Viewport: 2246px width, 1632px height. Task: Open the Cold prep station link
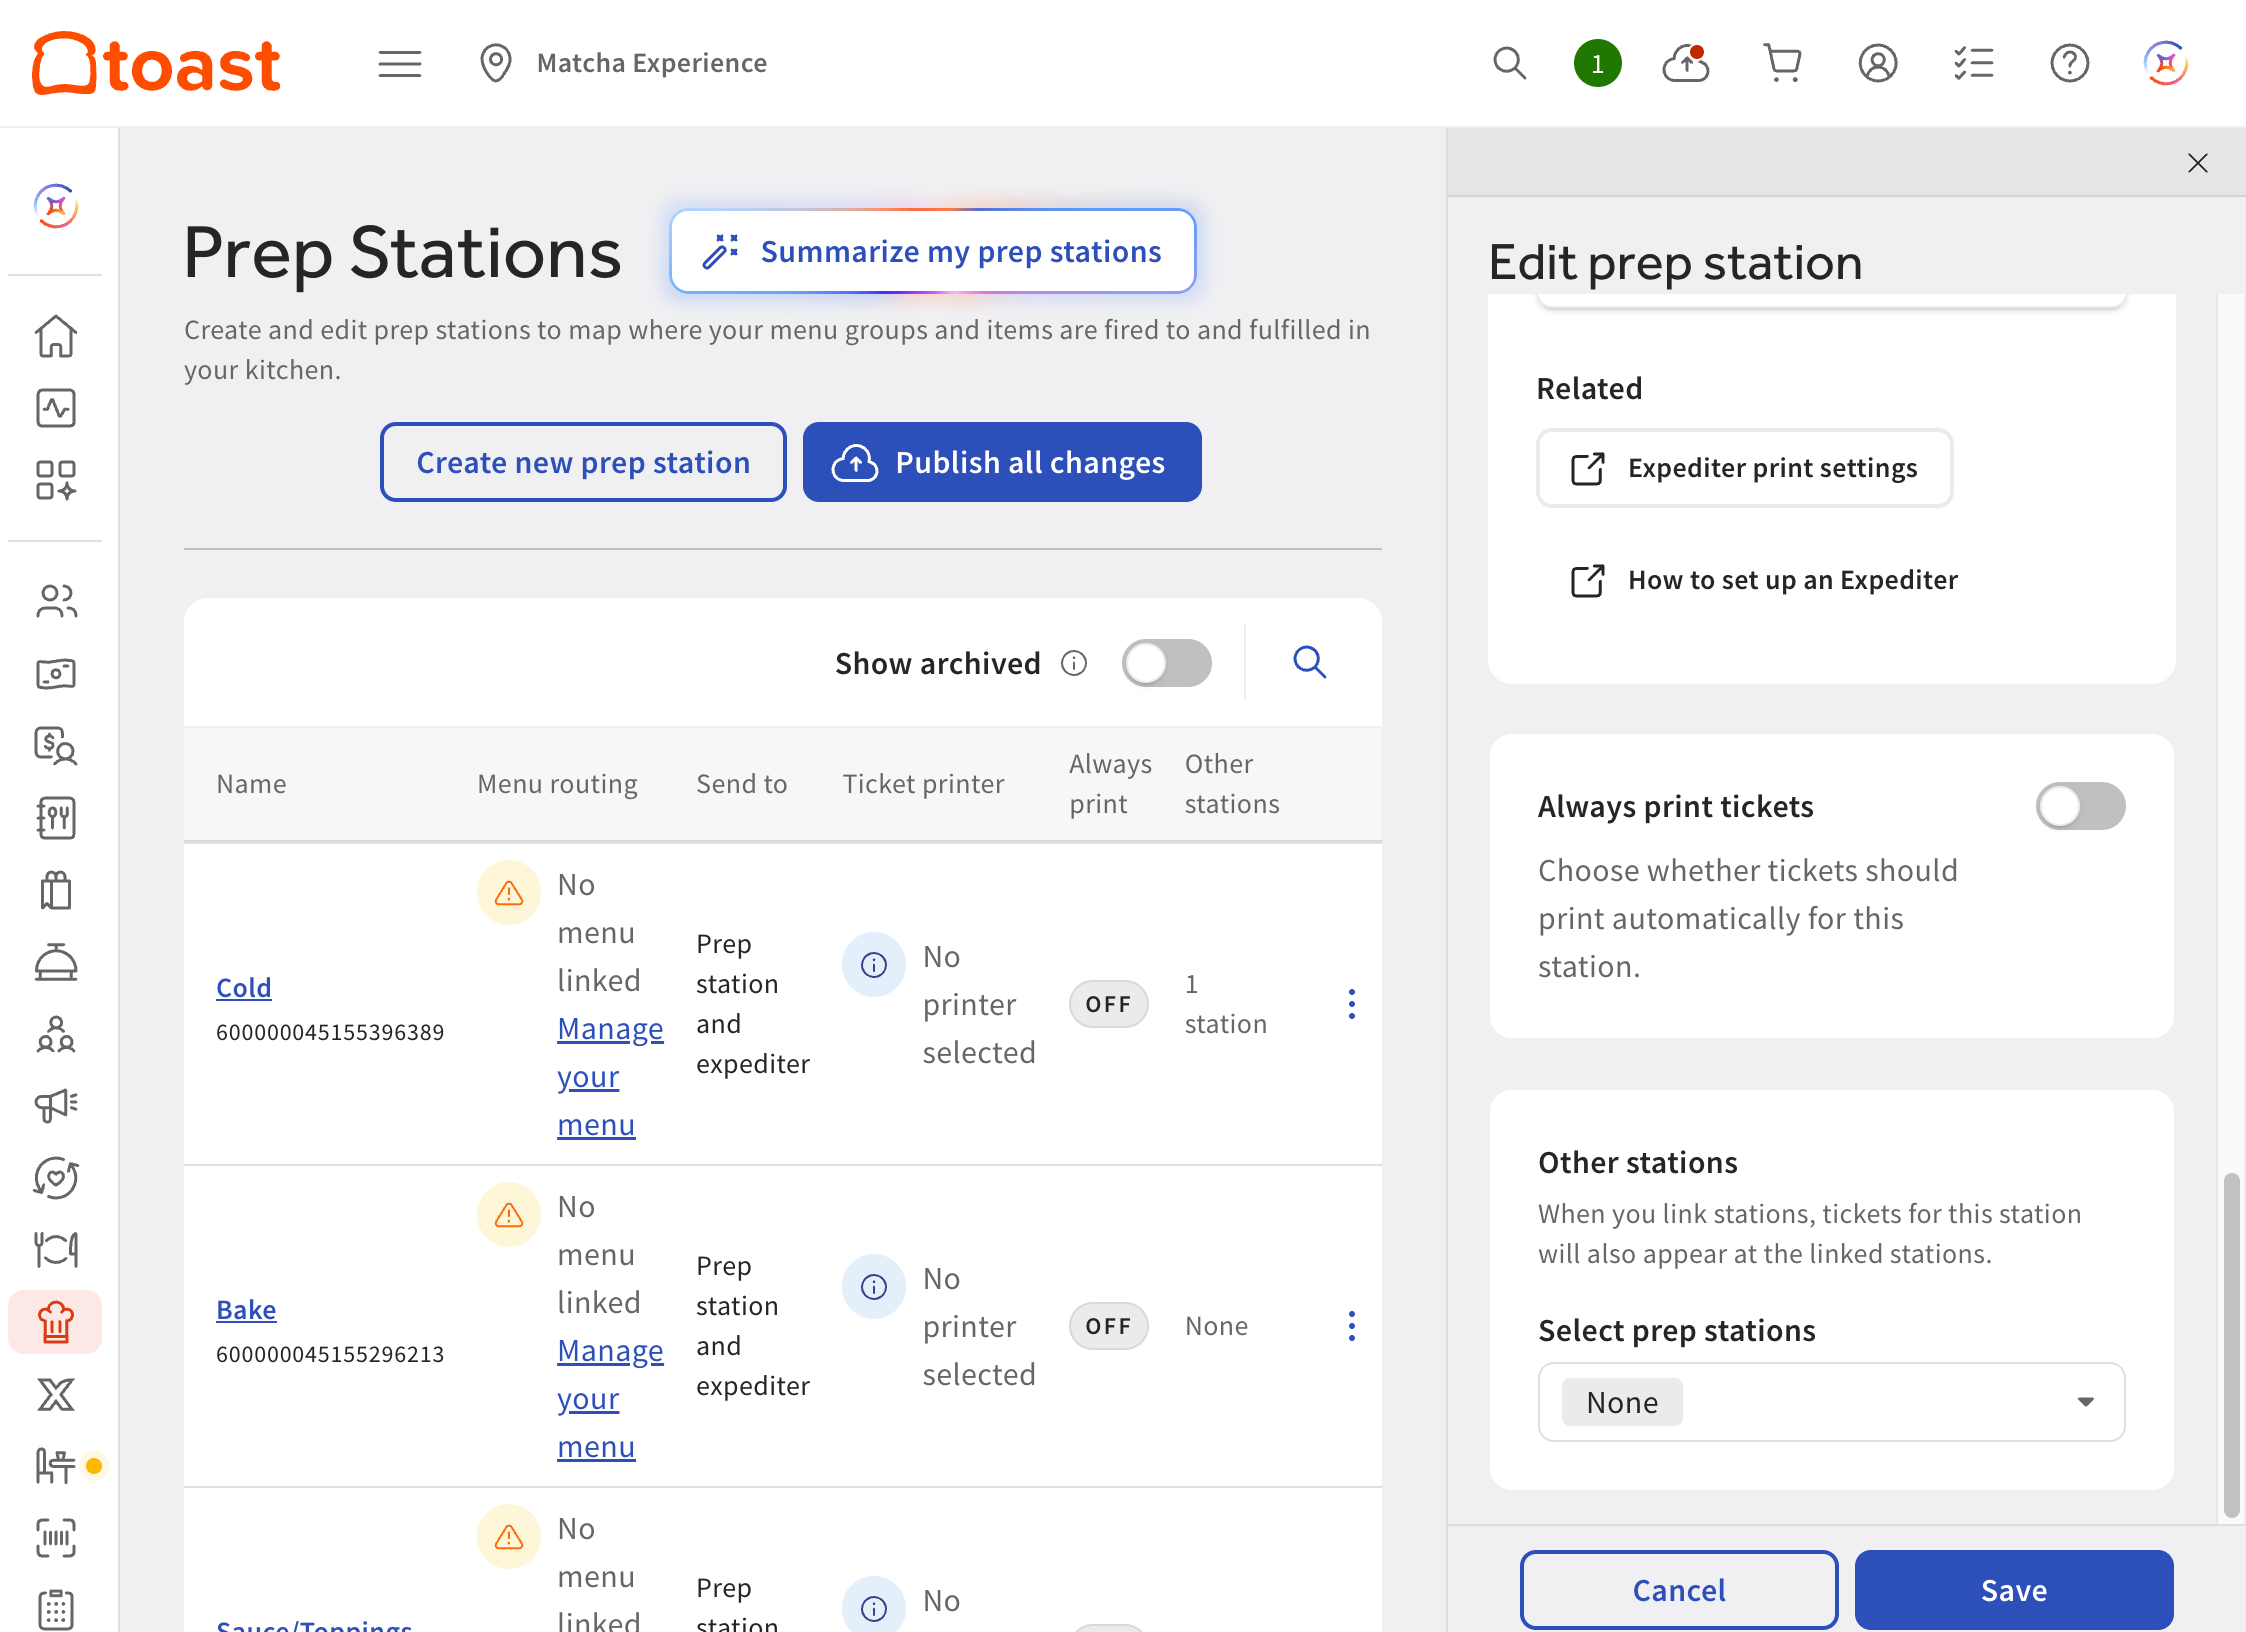pos(244,987)
